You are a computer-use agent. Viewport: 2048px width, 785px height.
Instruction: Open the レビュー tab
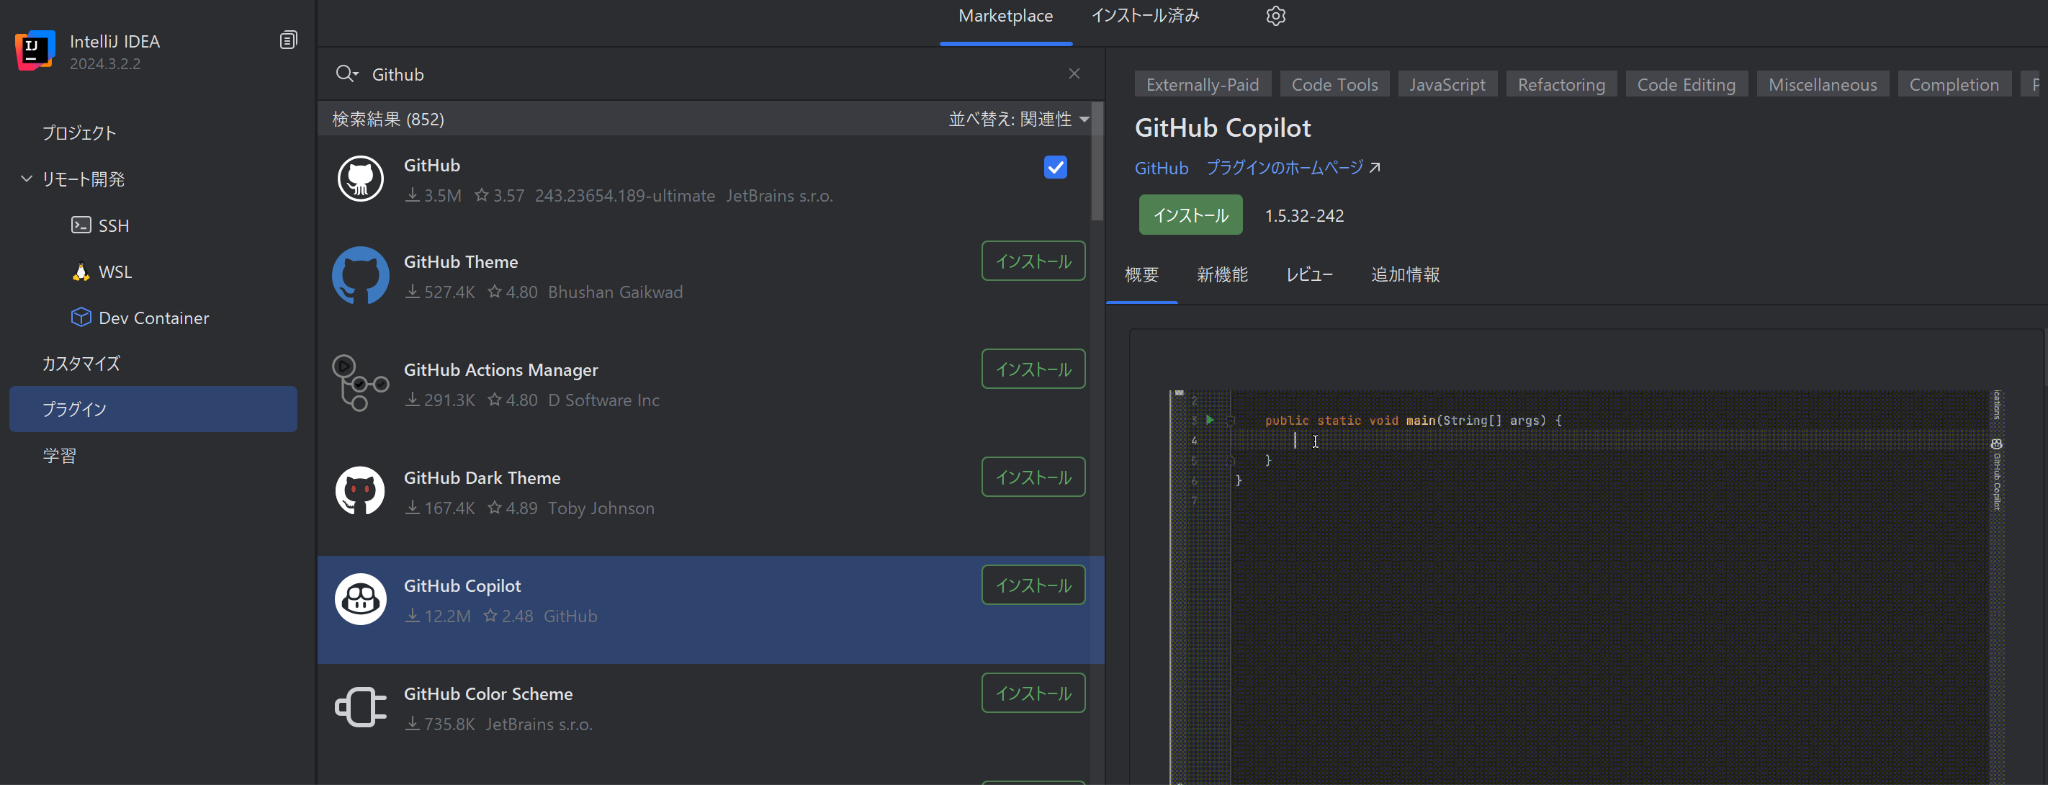pos(1309,274)
